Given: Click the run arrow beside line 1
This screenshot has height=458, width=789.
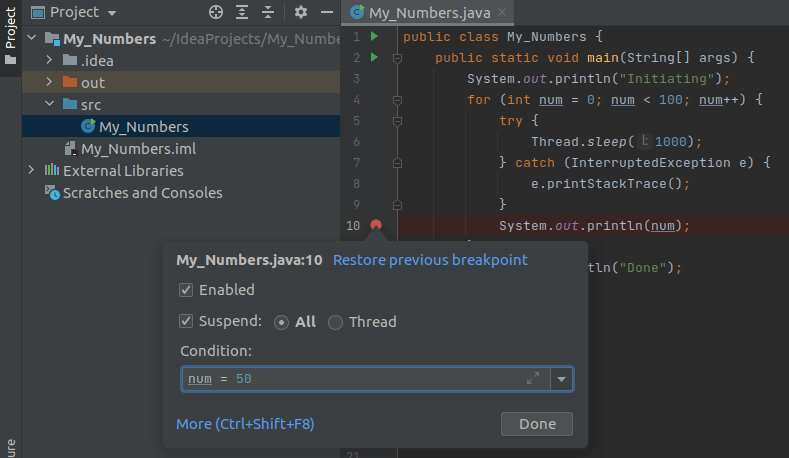Looking at the screenshot, I should coord(374,37).
